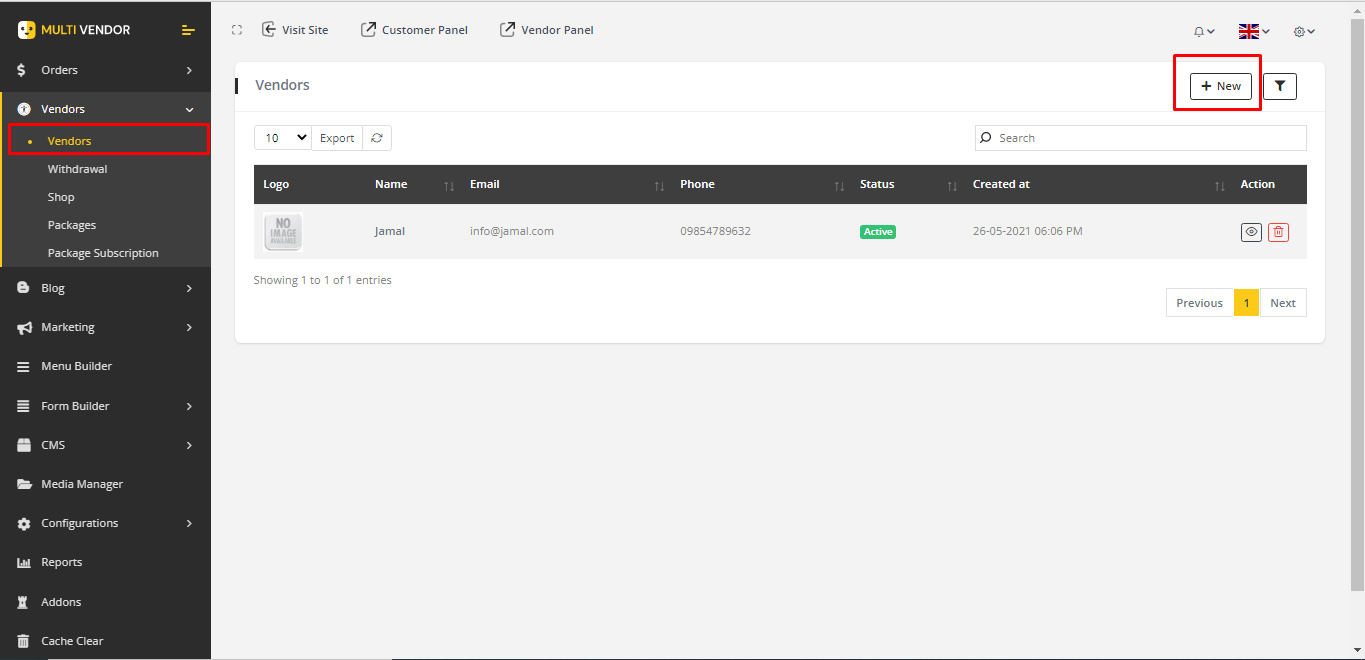Image resolution: width=1365 pixels, height=660 pixels.
Task: Open the language flag dropdown
Action: (x=1254, y=31)
